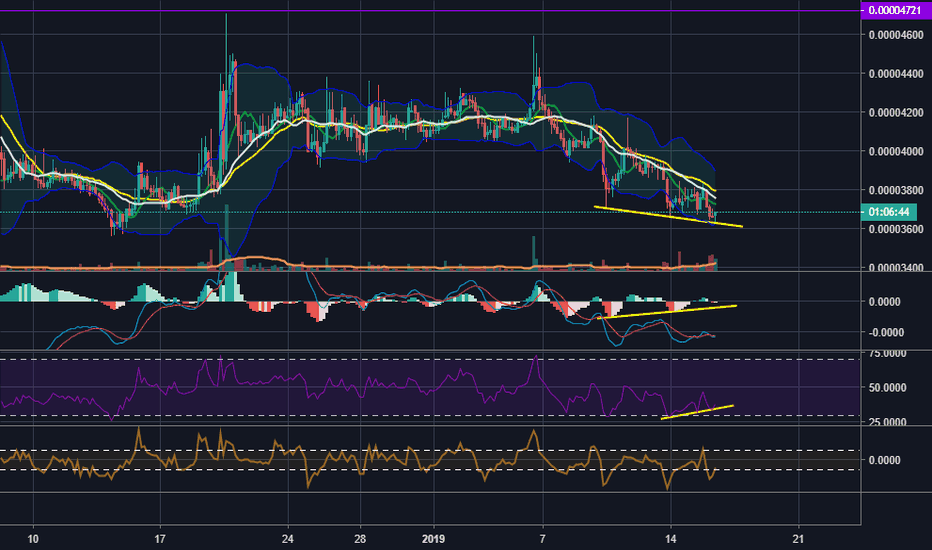932x550 pixels.
Task: Select the yellow trendline under the price lows
Action: pos(668,216)
